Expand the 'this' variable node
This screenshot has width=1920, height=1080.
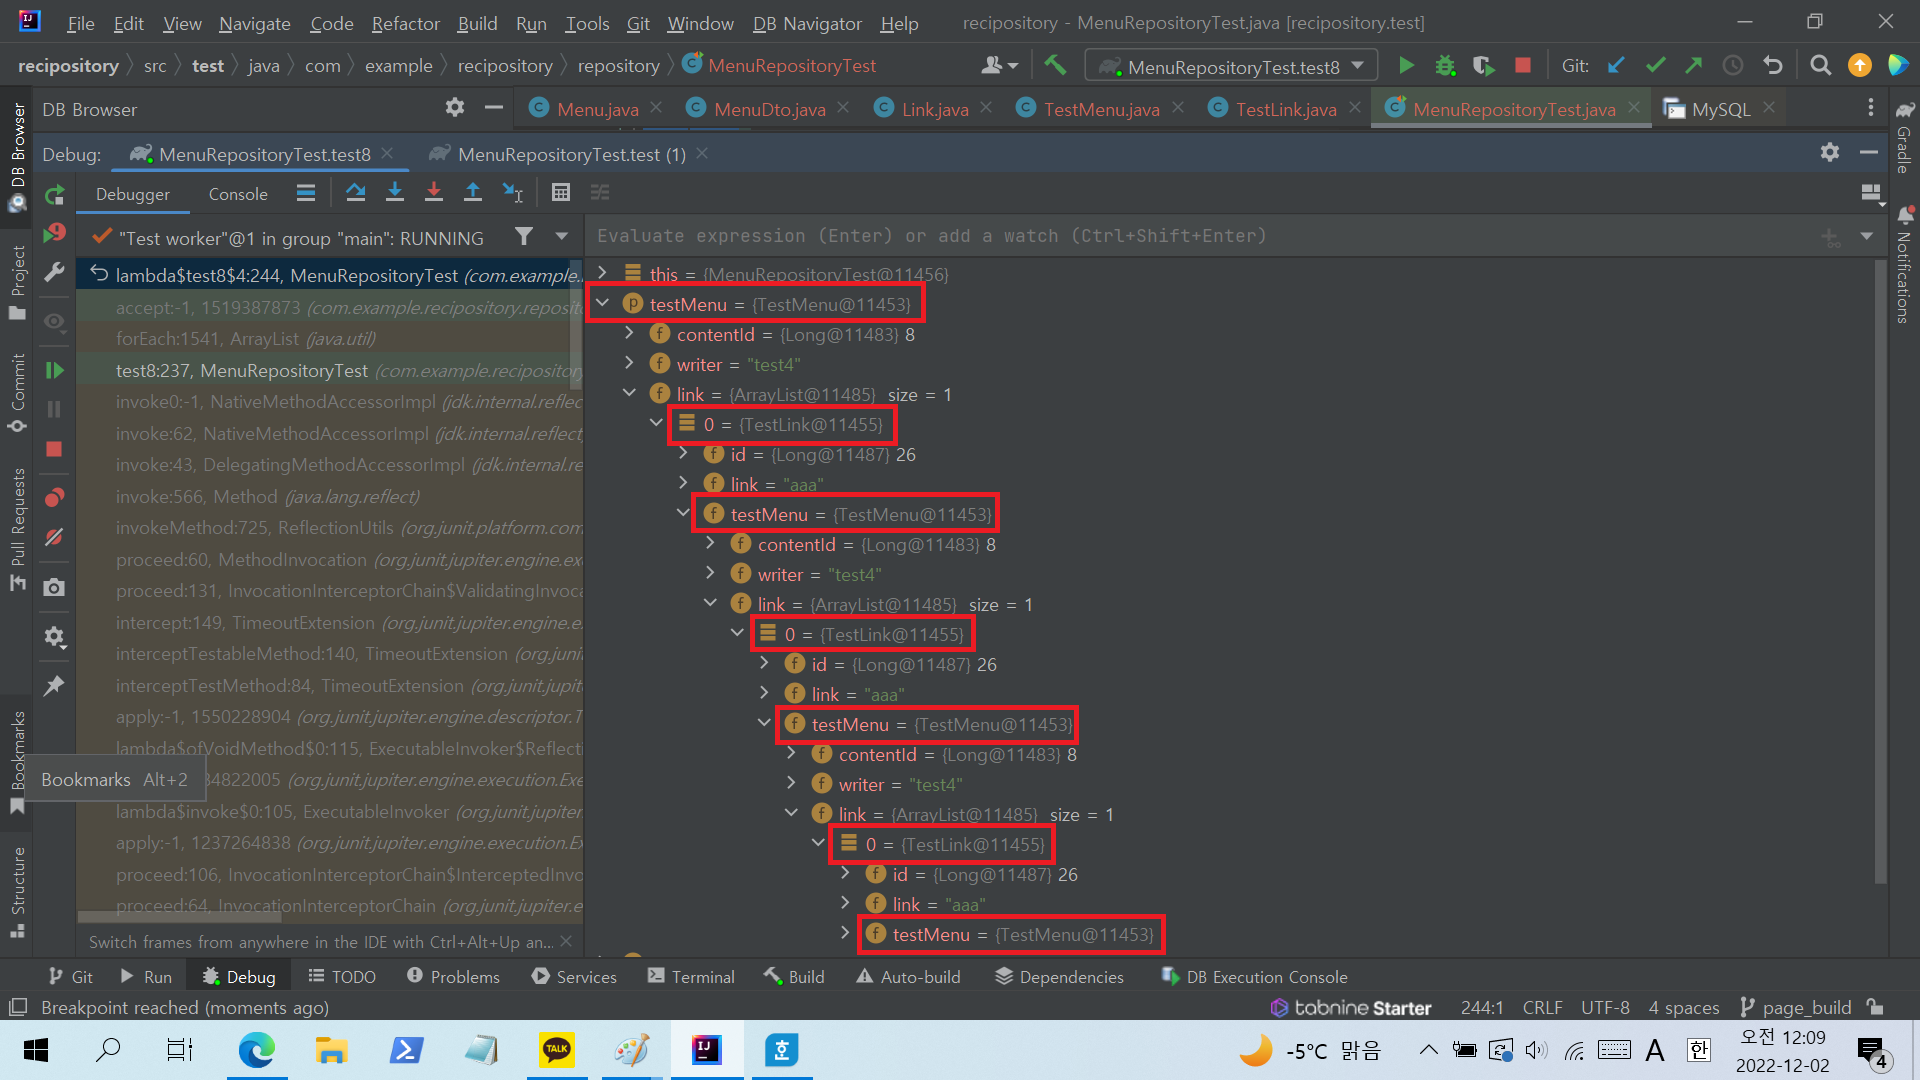point(602,273)
